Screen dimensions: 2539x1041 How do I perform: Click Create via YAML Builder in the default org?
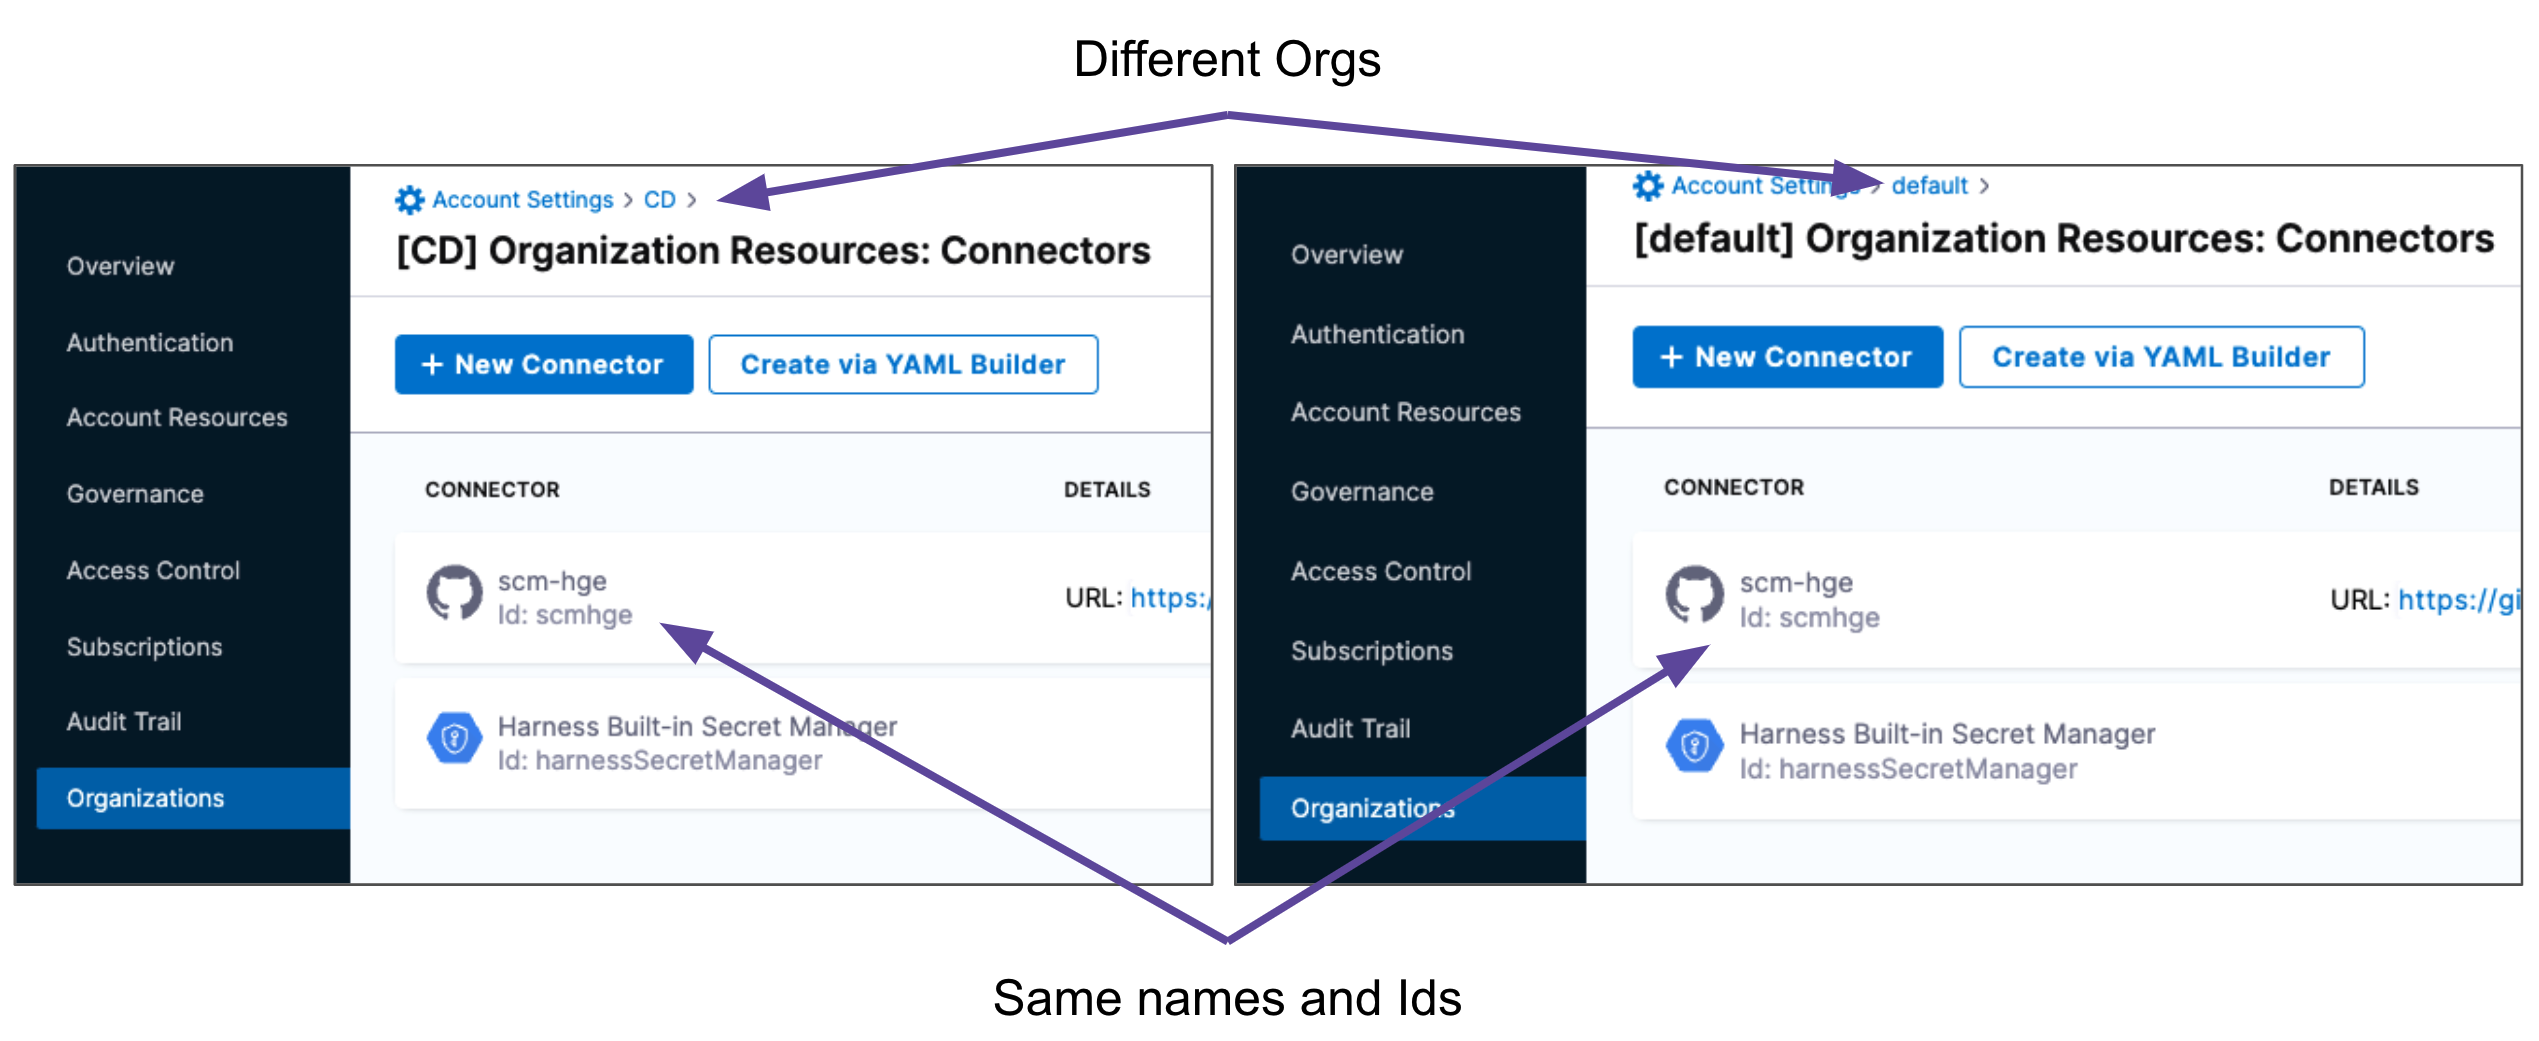click(x=2160, y=357)
